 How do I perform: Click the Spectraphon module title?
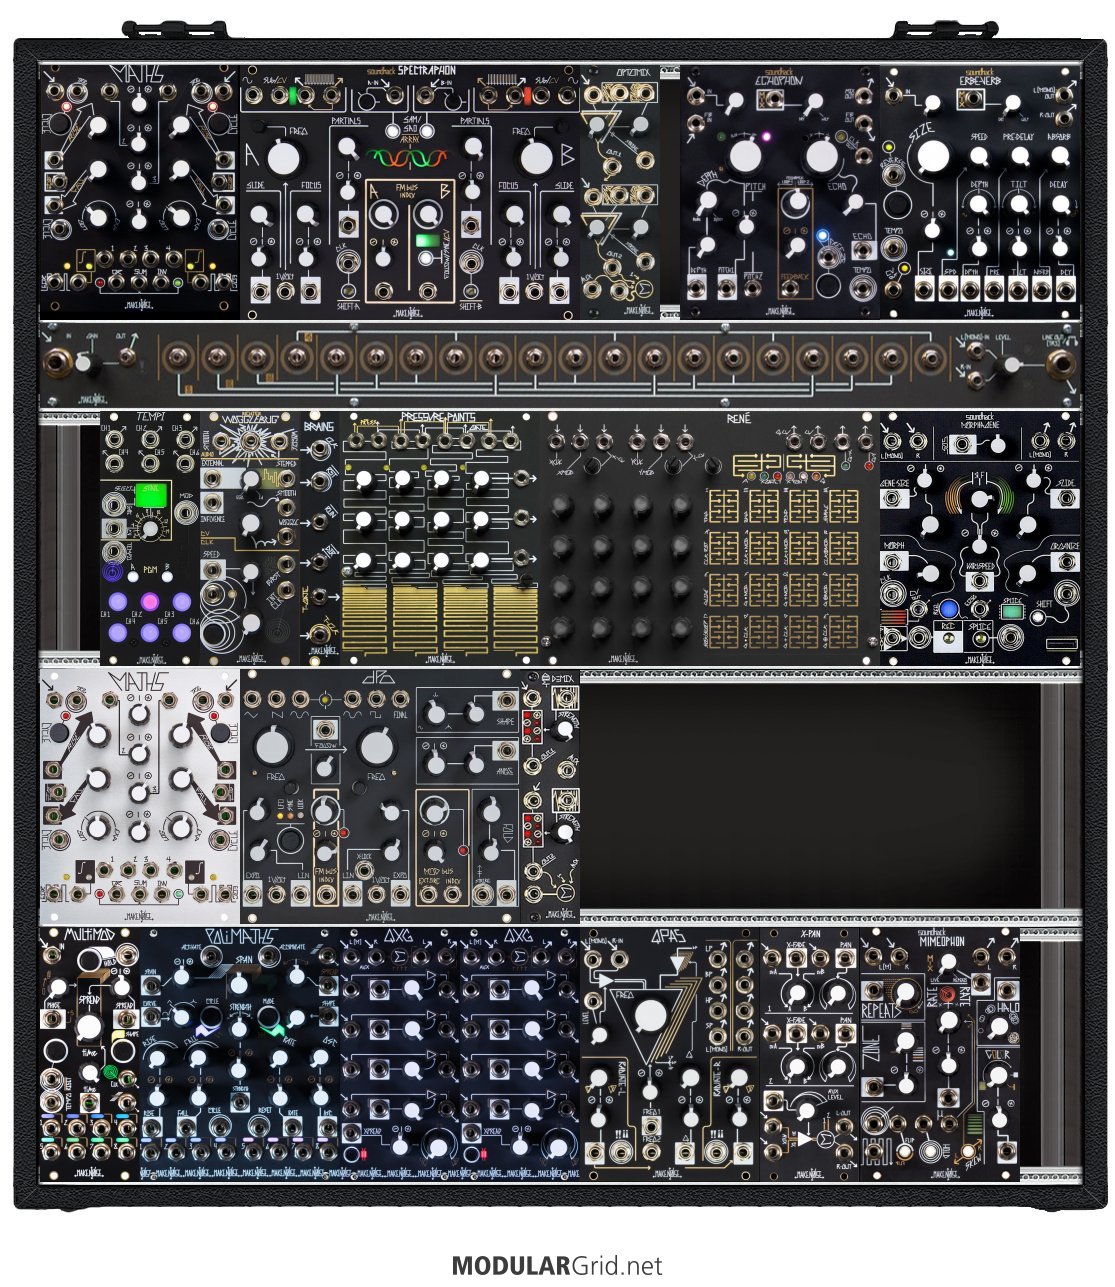tap(410, 72)
